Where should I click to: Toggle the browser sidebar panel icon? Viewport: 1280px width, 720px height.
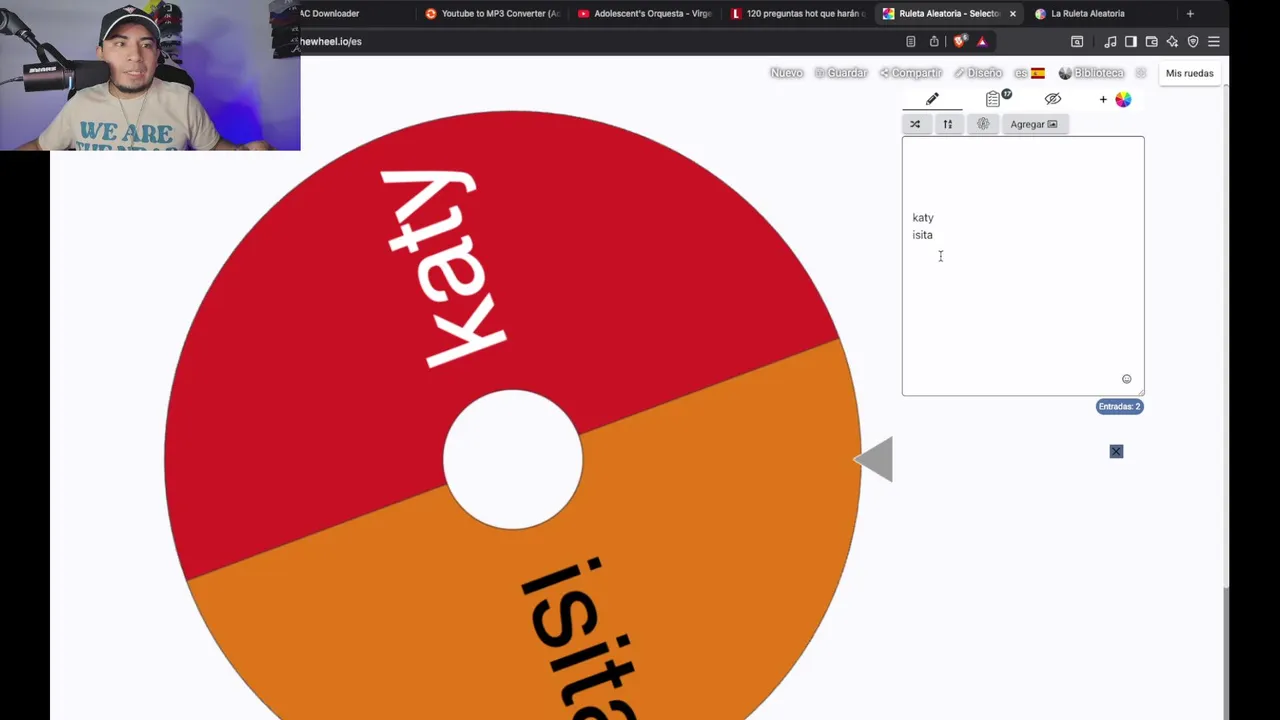(x=1131, y=41)
